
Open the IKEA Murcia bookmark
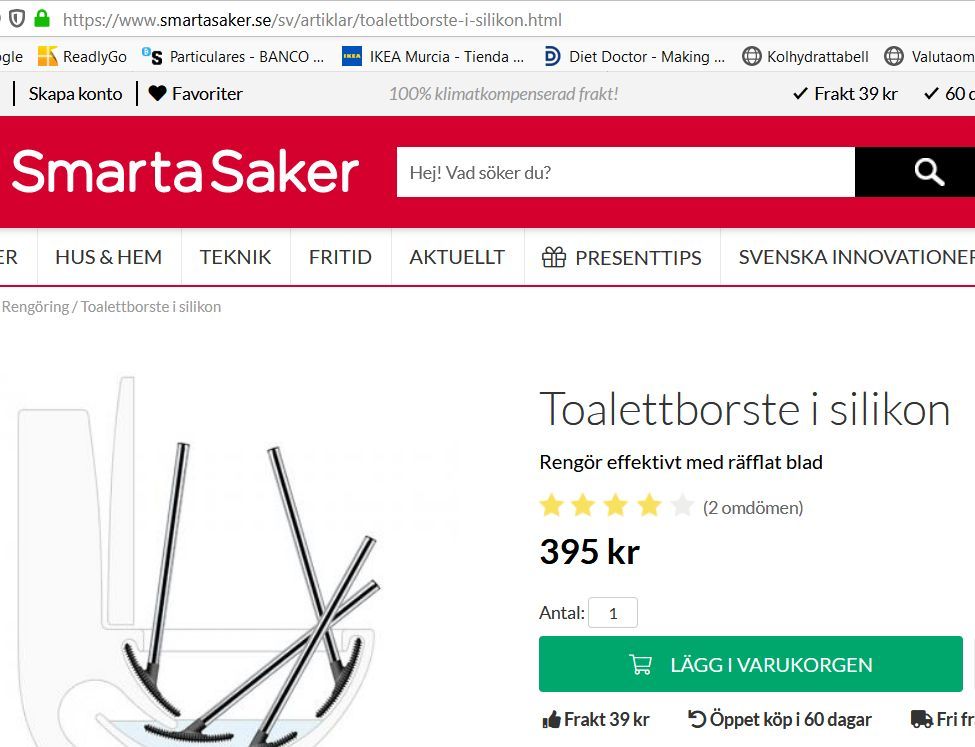pos(433,57)
